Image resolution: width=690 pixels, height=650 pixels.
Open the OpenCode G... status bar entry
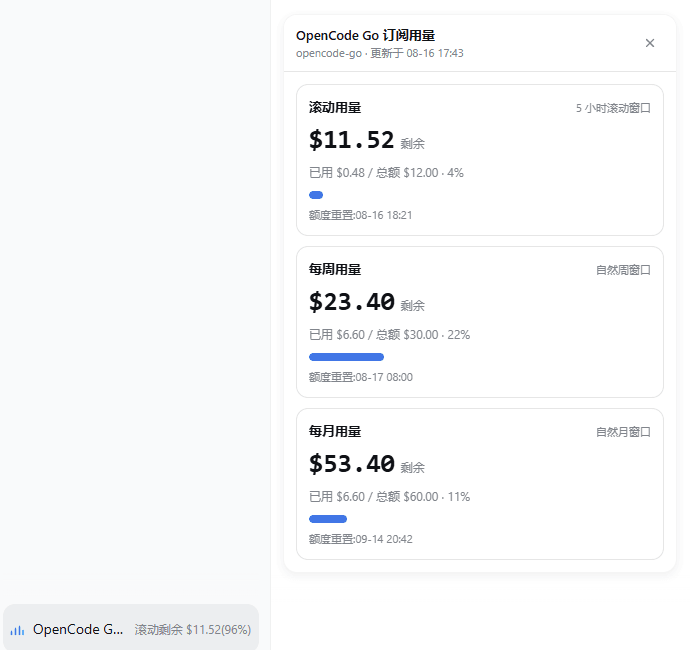pyautogui.click(x=131, y=629)
